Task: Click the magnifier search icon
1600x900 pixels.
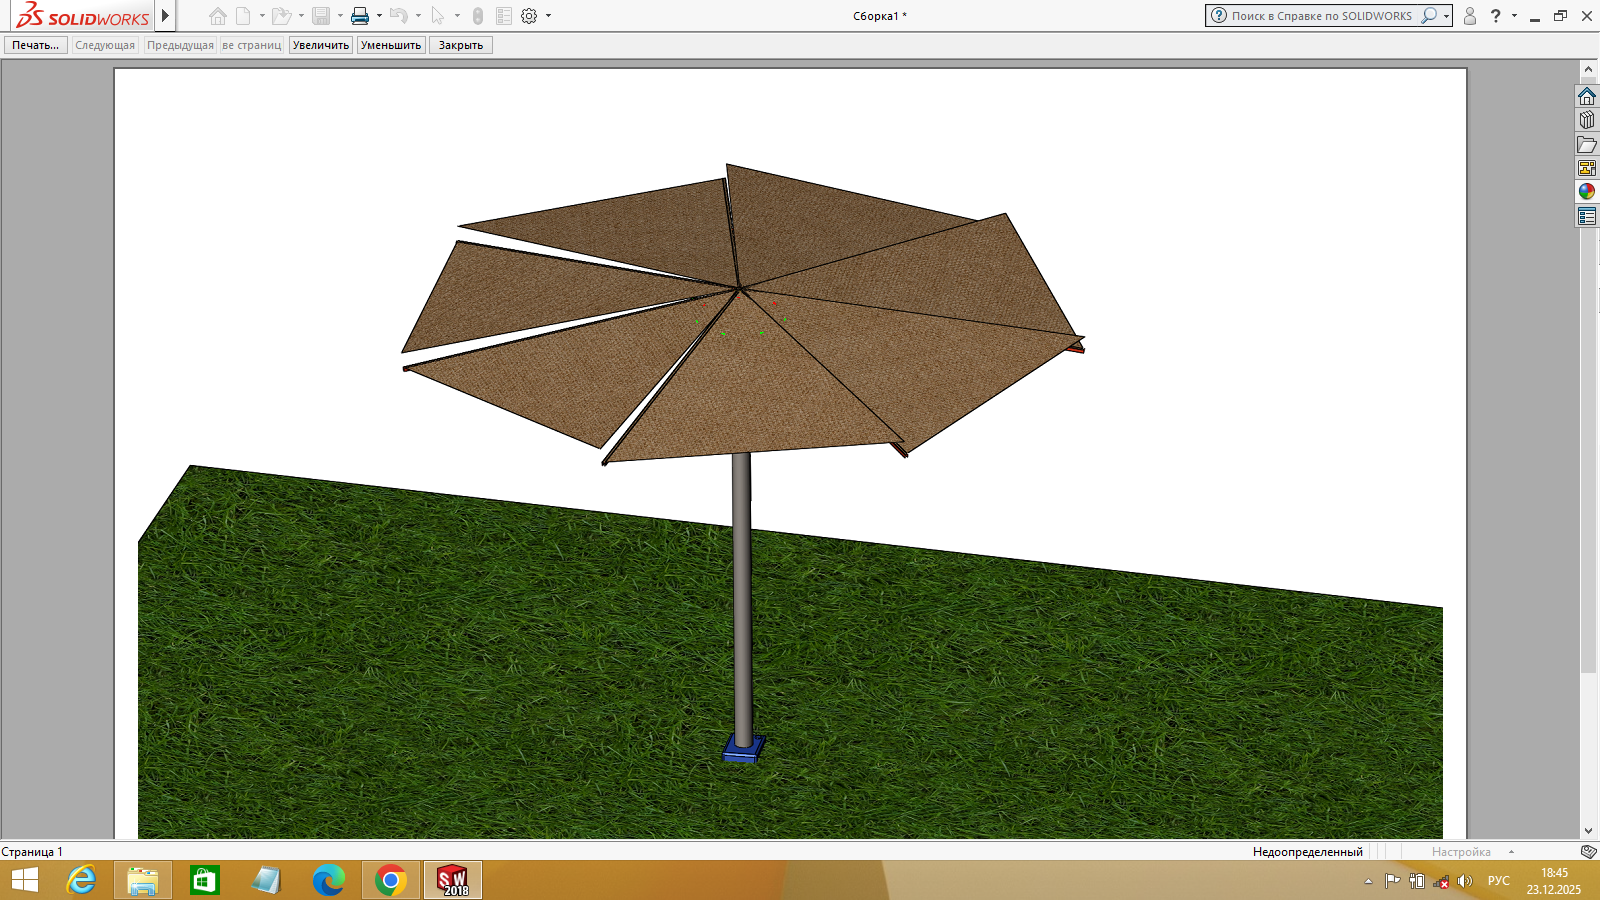Action: [1429, 16]
